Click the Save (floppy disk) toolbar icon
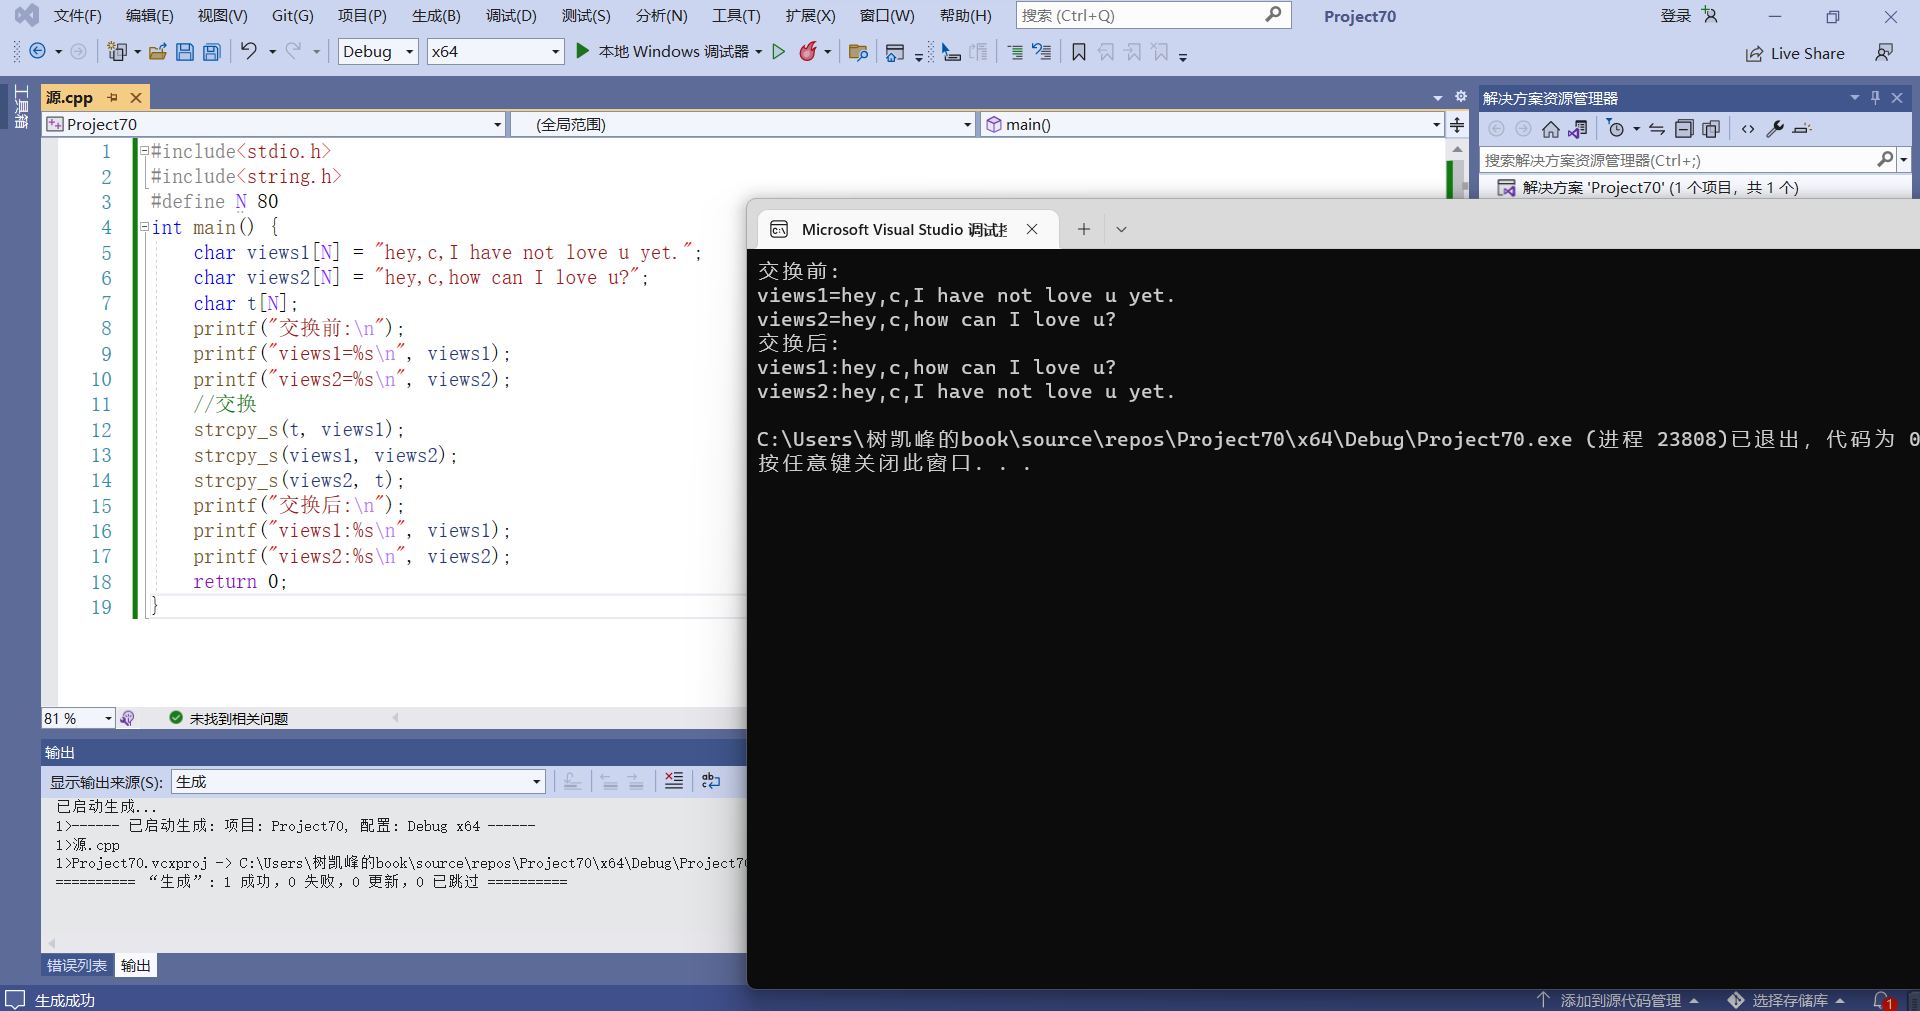 point(185,52)
